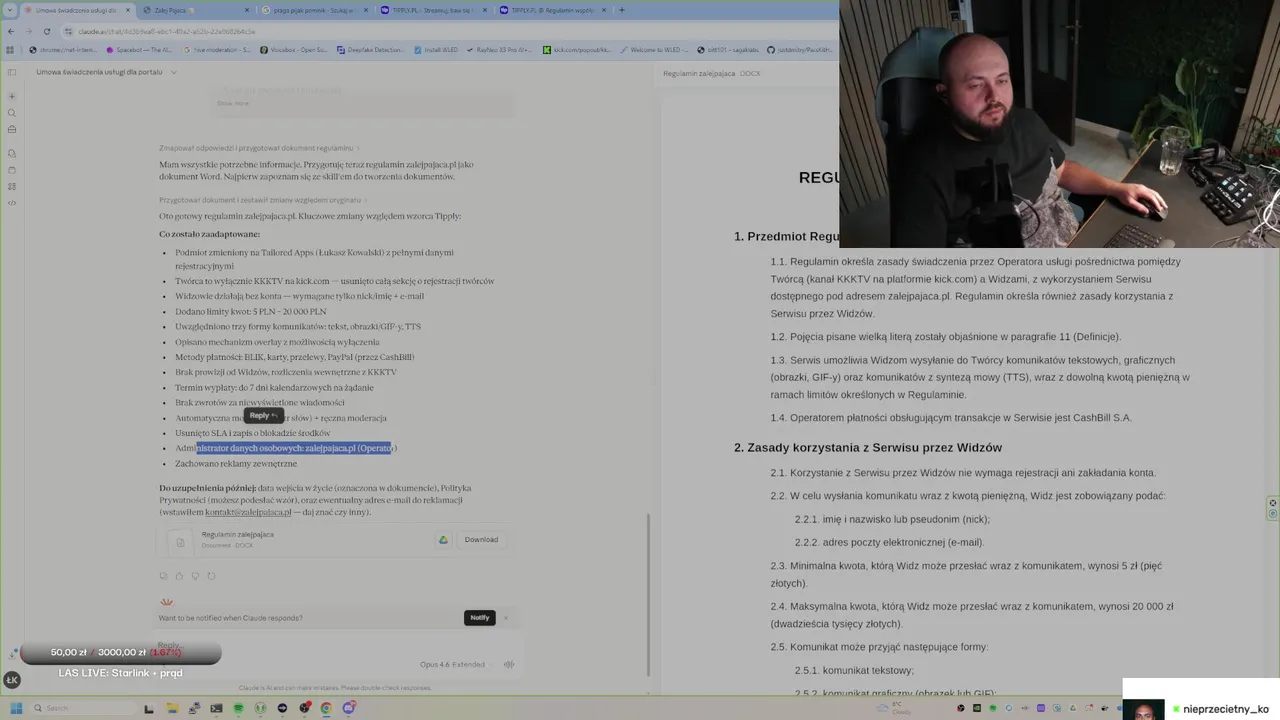
Task: Dismiss the notification prompt with X
Action: point(506,618)
